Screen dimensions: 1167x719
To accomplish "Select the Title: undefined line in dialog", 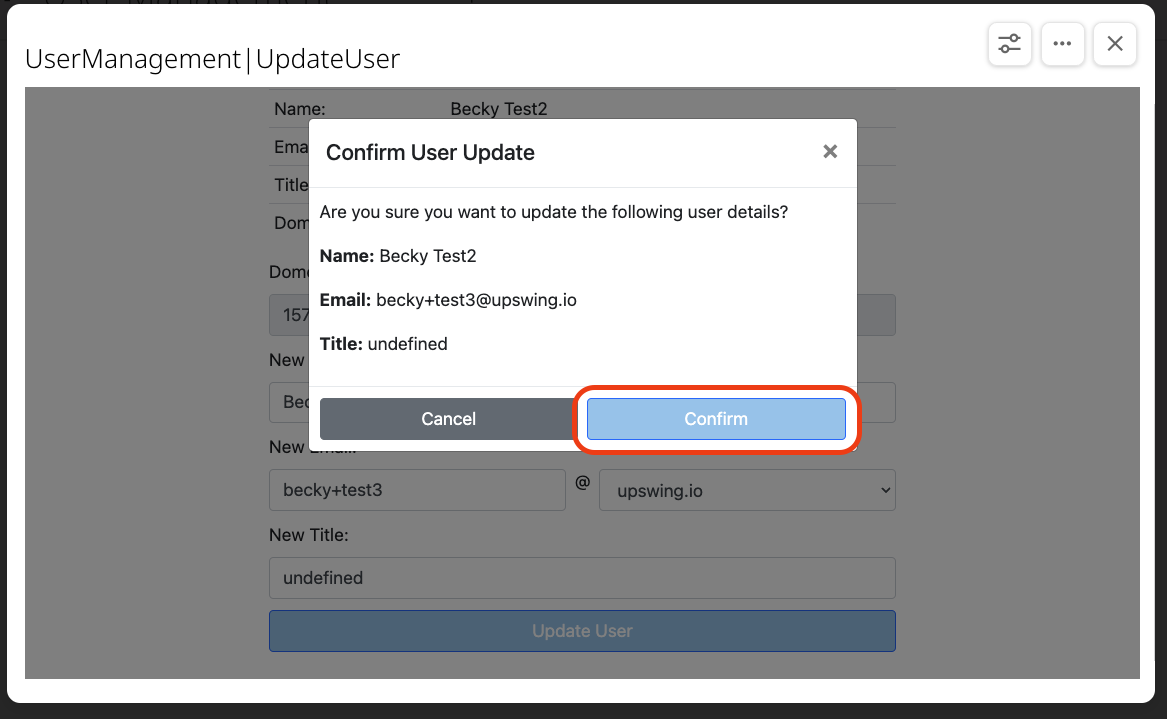I will 384,344.
